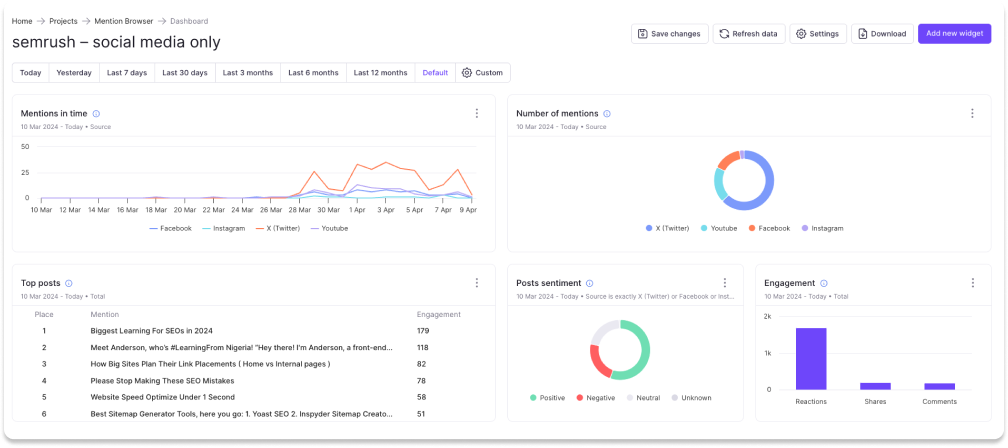Click the Download button
Screen dimensions: 1008x448
[x=882, y=34]
